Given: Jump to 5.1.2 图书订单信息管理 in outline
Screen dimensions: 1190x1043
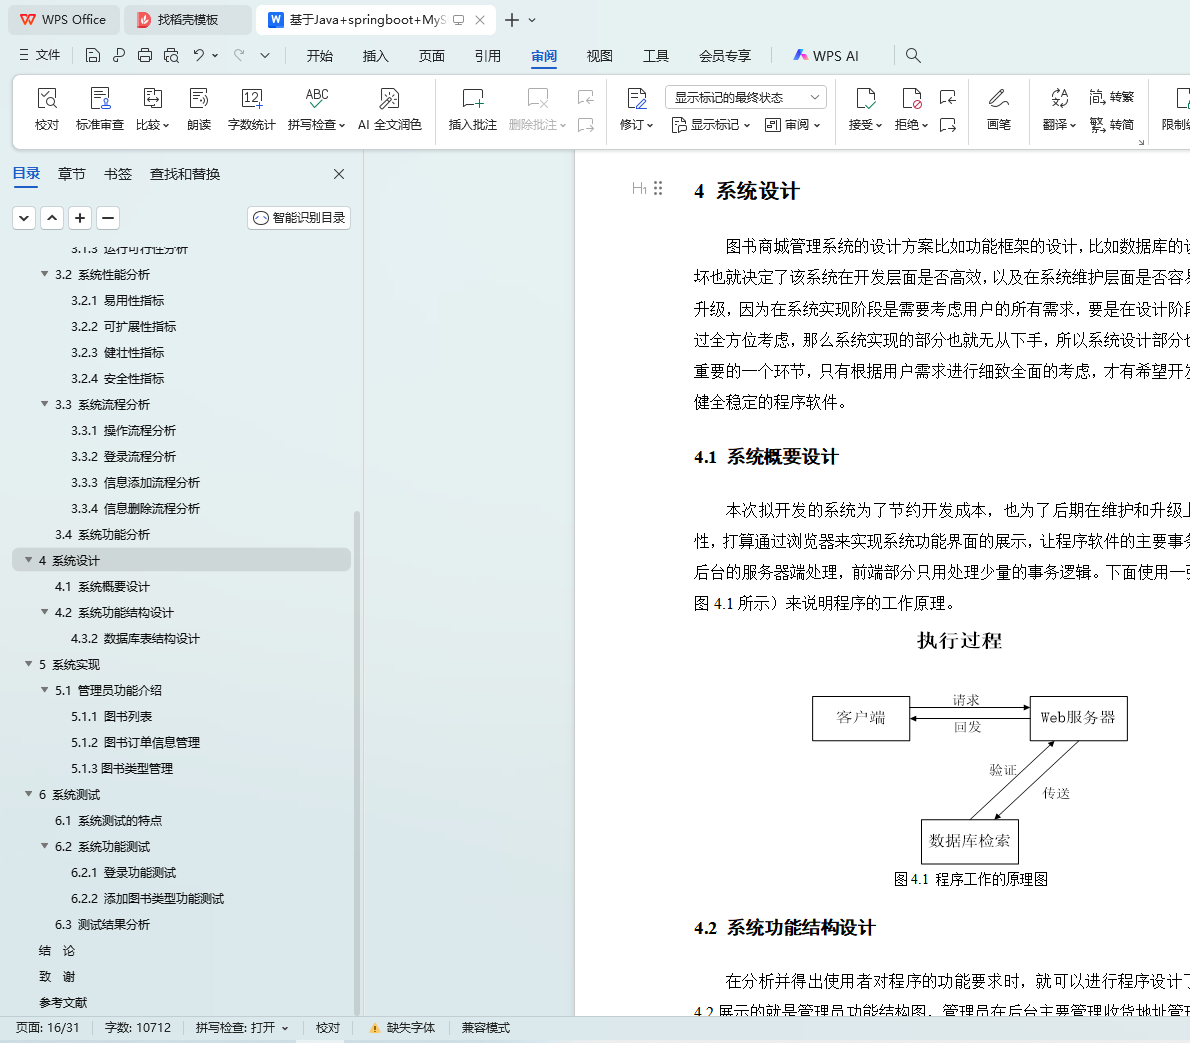Looking at the screenshot, I should click(x=136, y=742).
